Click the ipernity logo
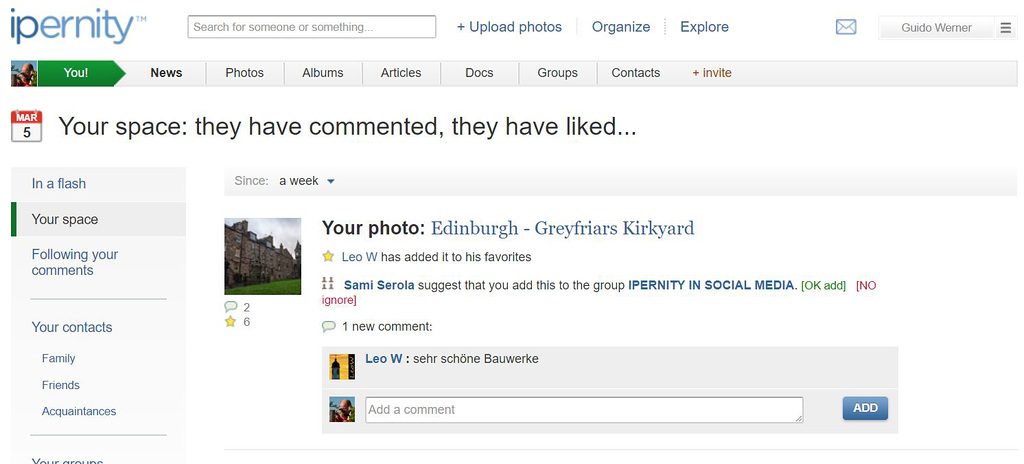Screen dimensions: 1024x464 (x=78, y=27)
